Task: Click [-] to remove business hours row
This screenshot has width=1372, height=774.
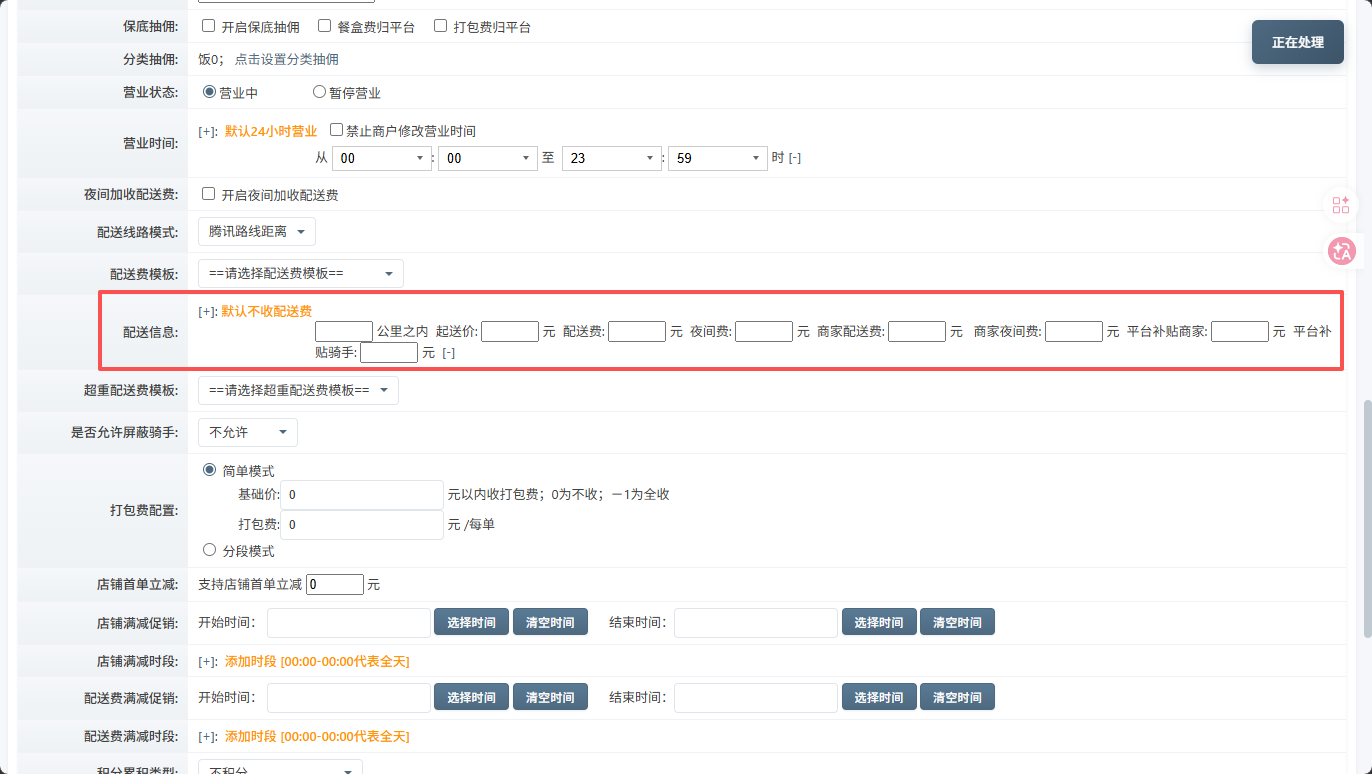Action: pos(794,158)
